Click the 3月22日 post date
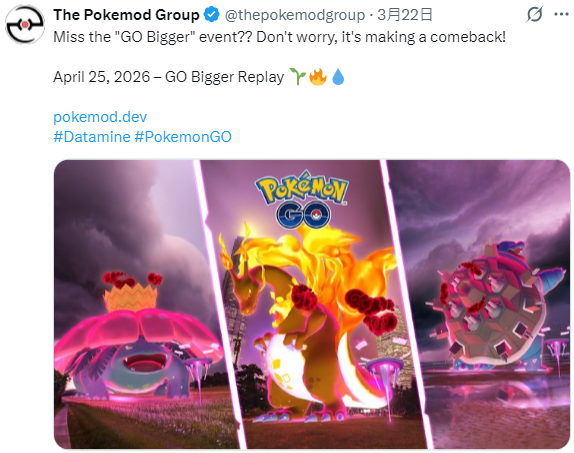This screenshot has height=453, width=574. (x=405, y=15)
